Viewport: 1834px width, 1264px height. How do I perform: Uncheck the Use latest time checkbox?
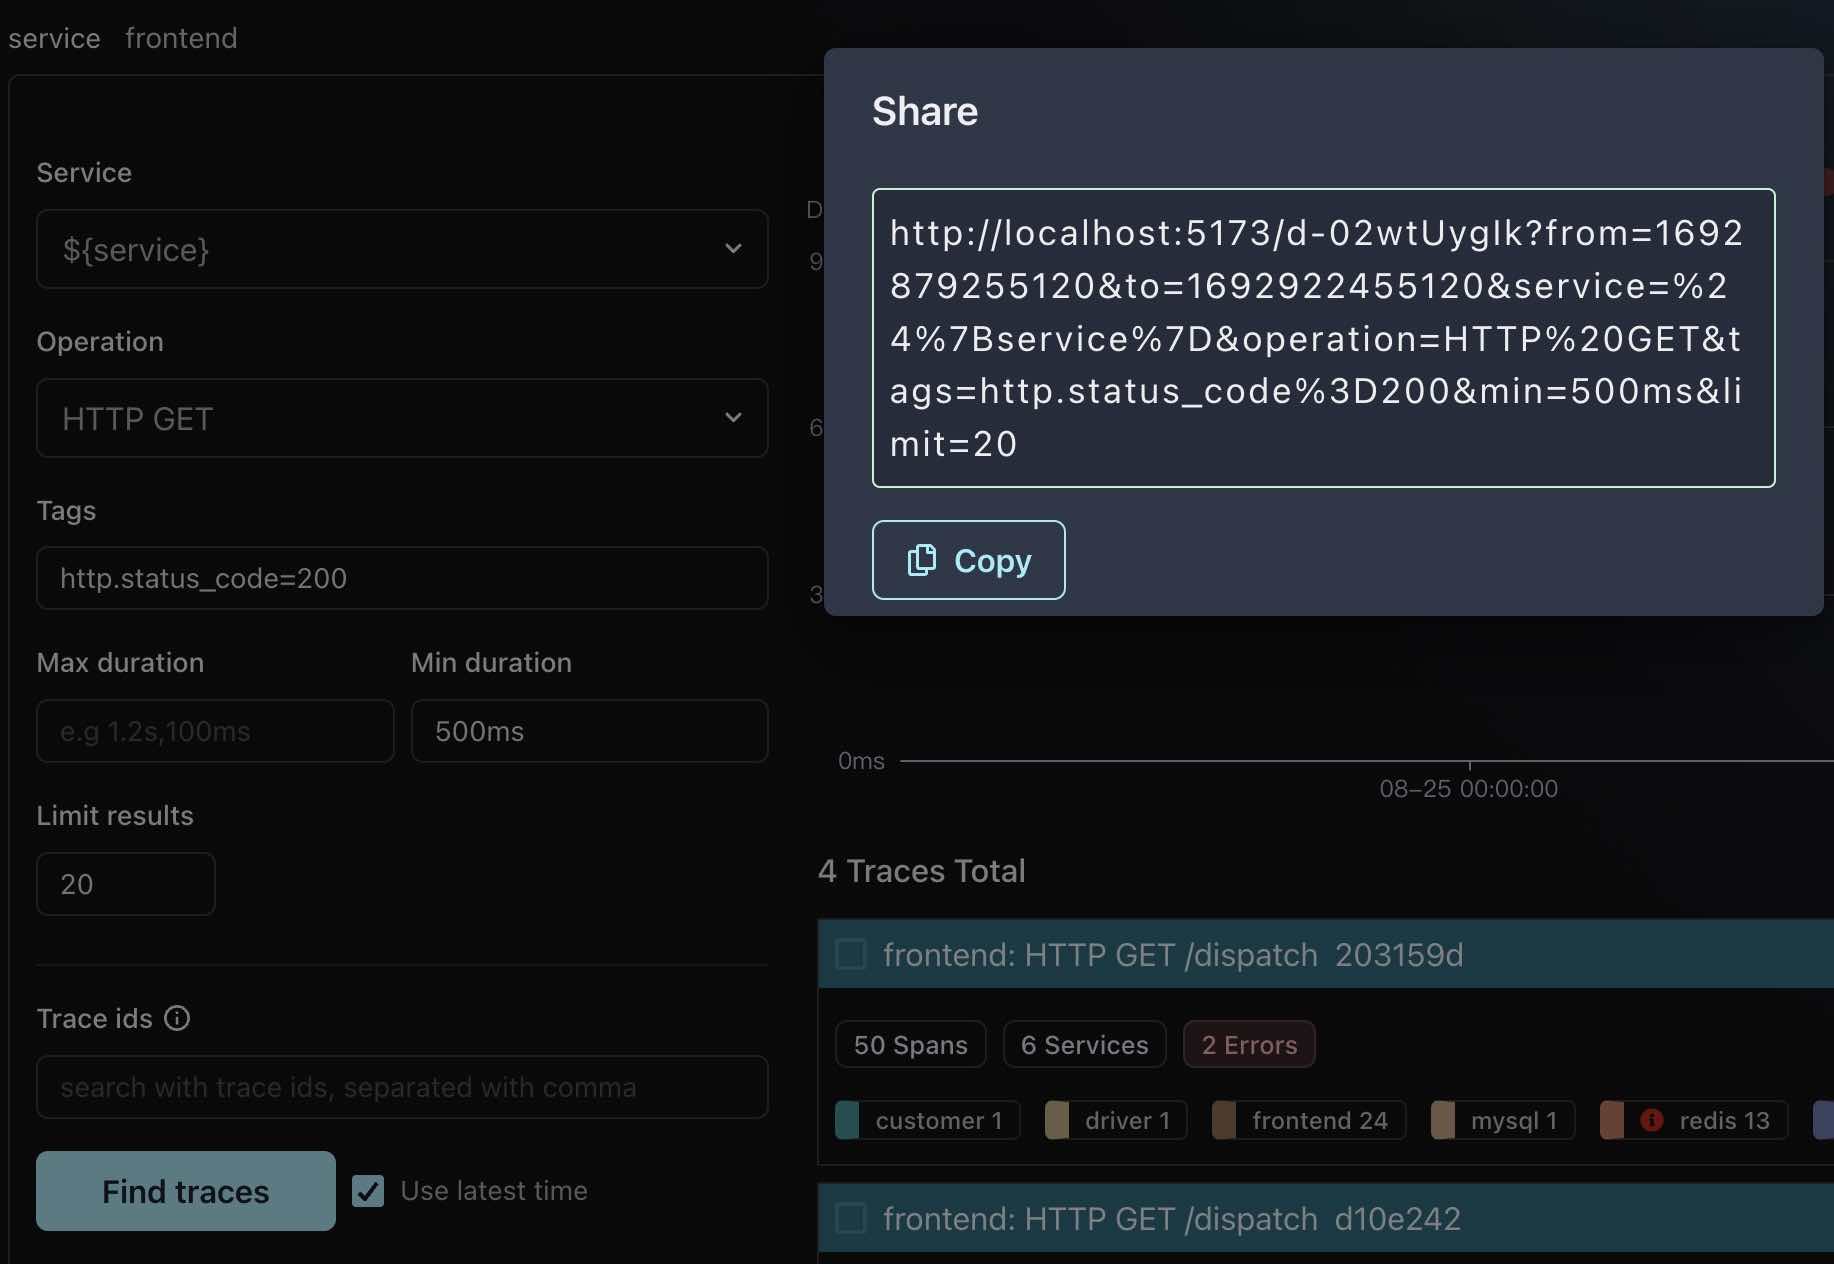[x=368, y=1191]
